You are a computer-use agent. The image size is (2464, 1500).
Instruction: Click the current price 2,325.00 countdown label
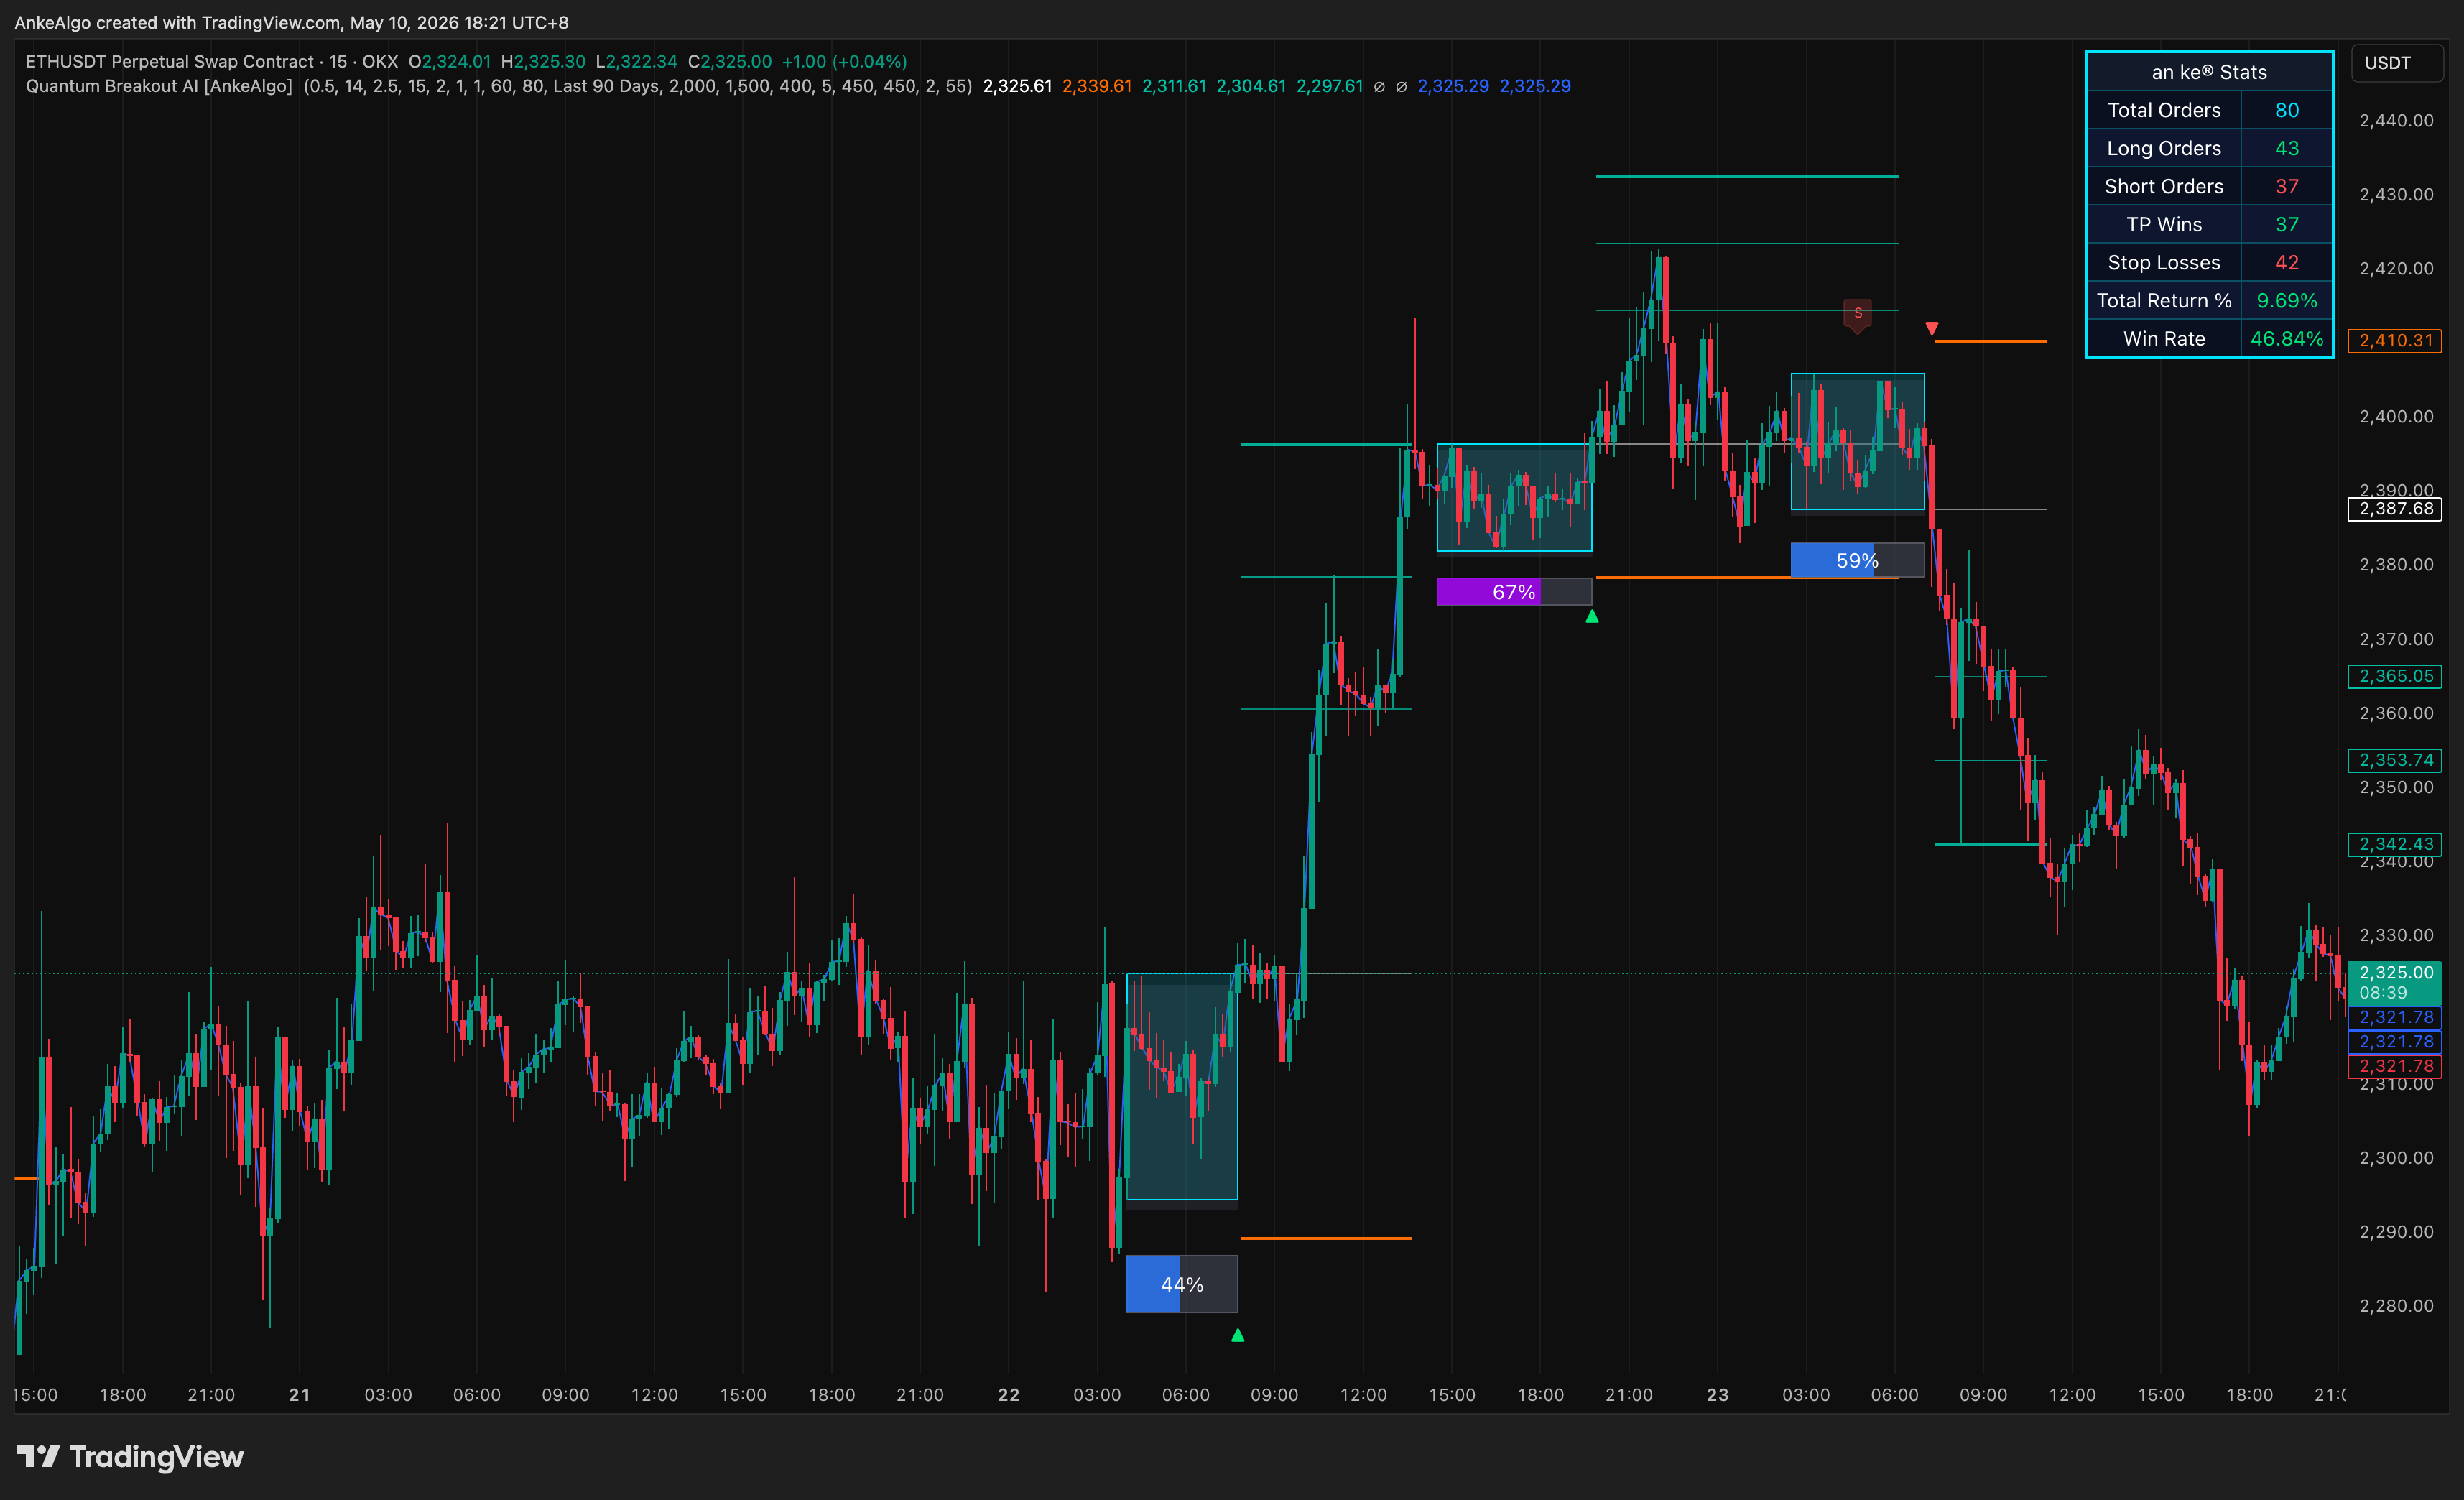click(2395, 983)
